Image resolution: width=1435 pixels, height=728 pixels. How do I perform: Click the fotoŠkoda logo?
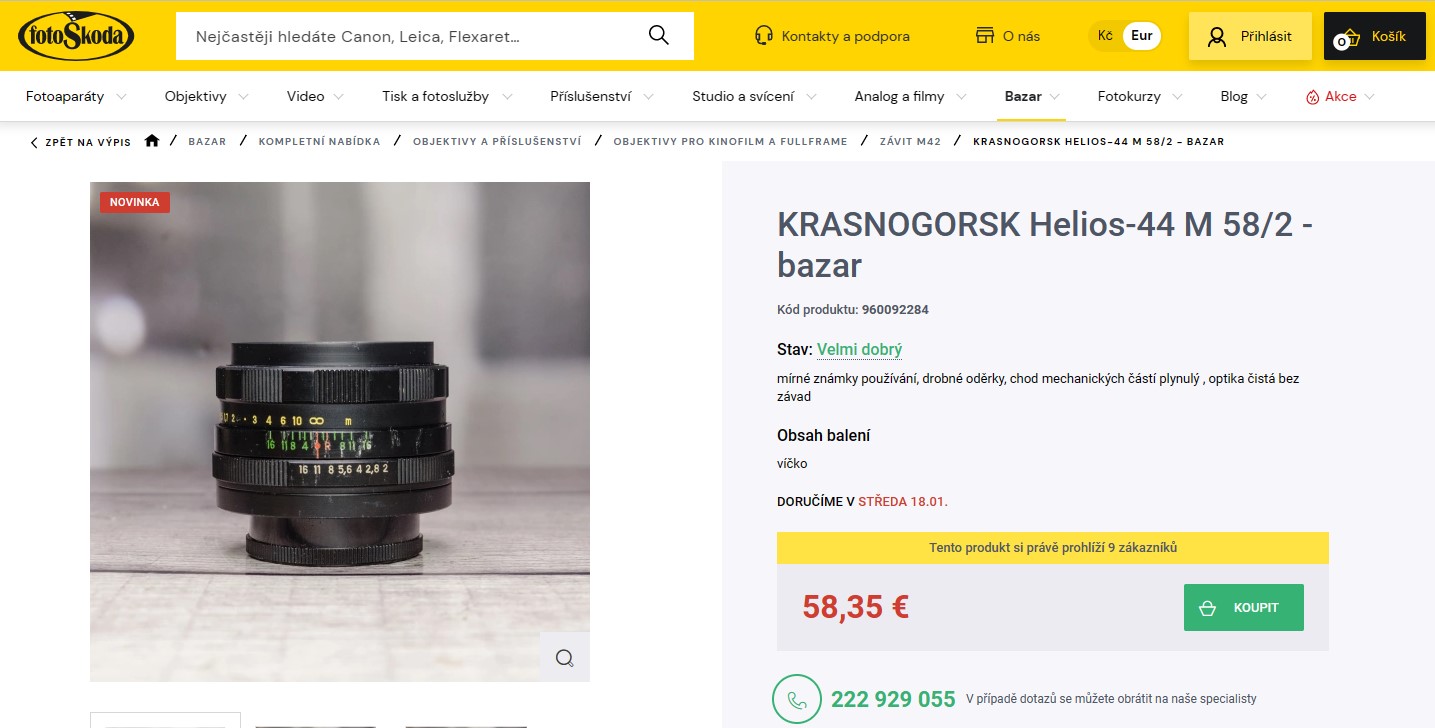tap(76, 36)
